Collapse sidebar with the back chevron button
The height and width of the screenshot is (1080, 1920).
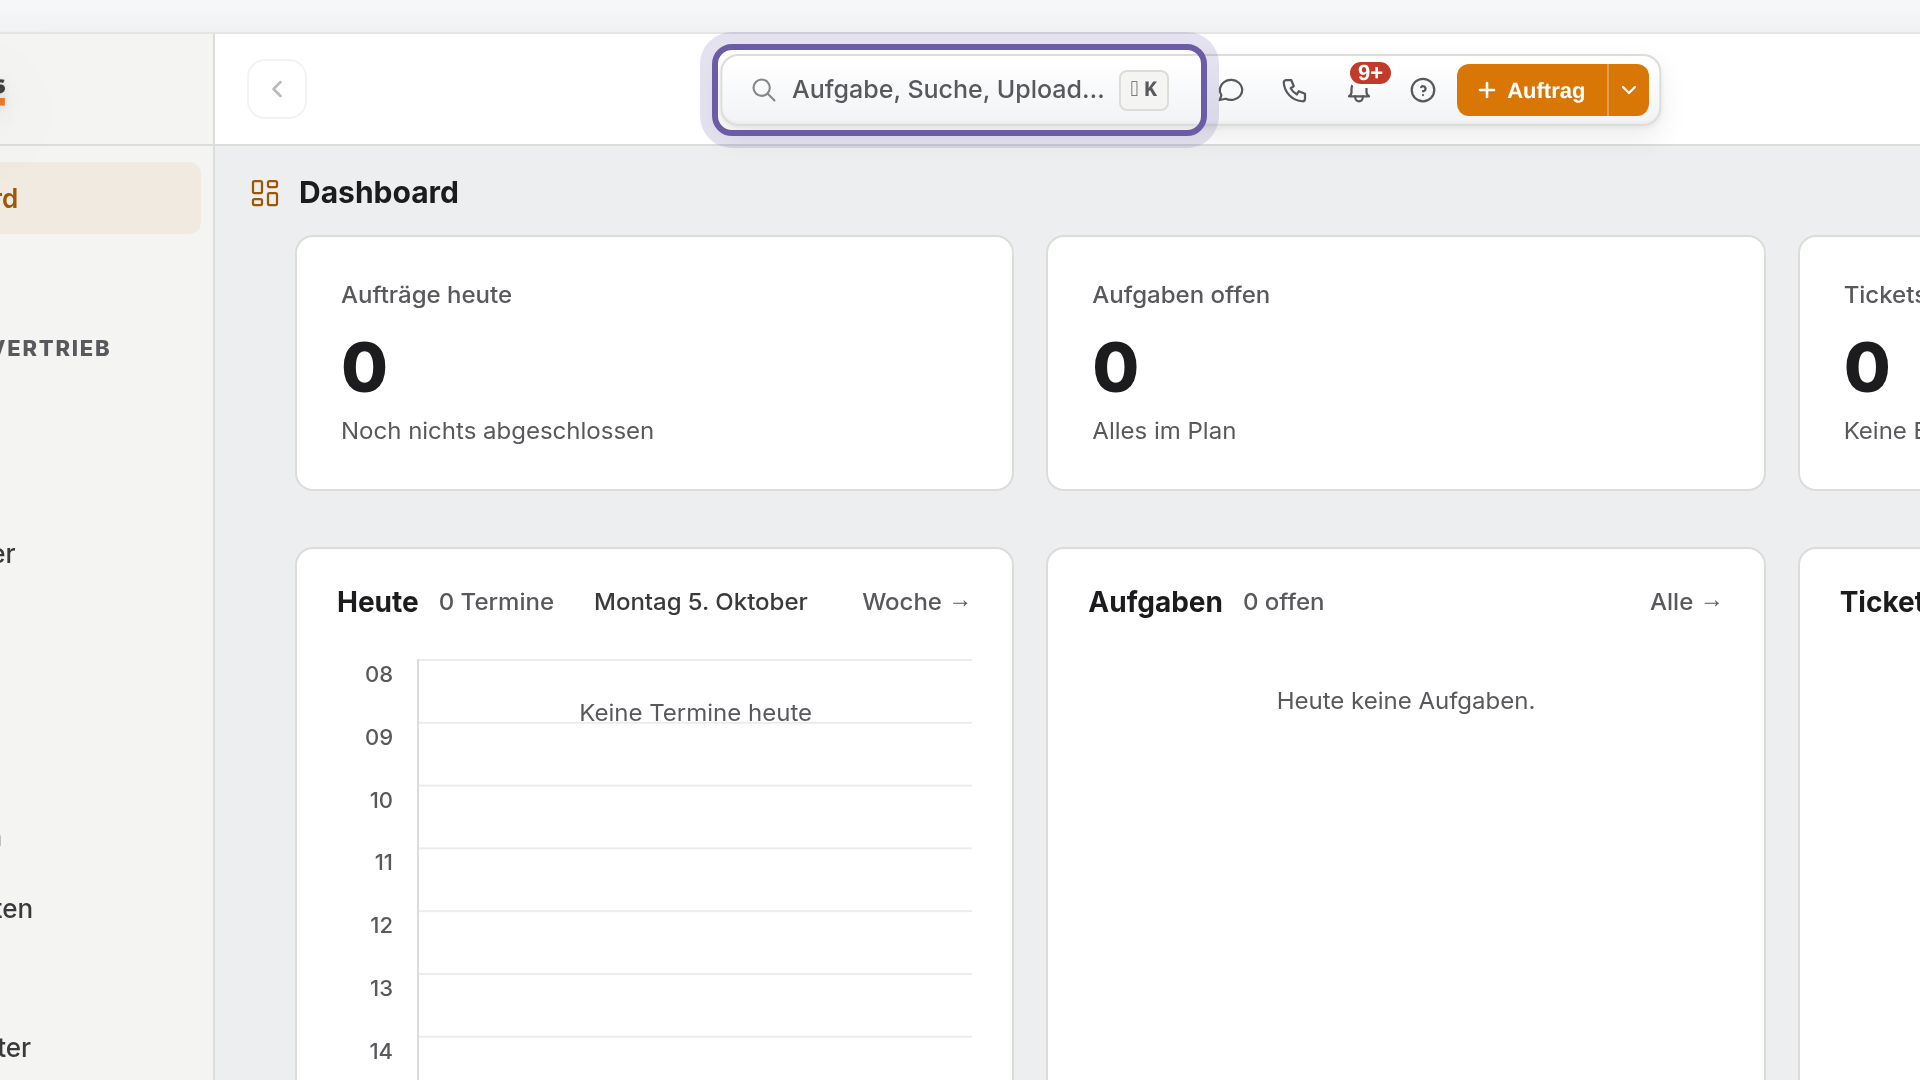click(x=277, y=89)
